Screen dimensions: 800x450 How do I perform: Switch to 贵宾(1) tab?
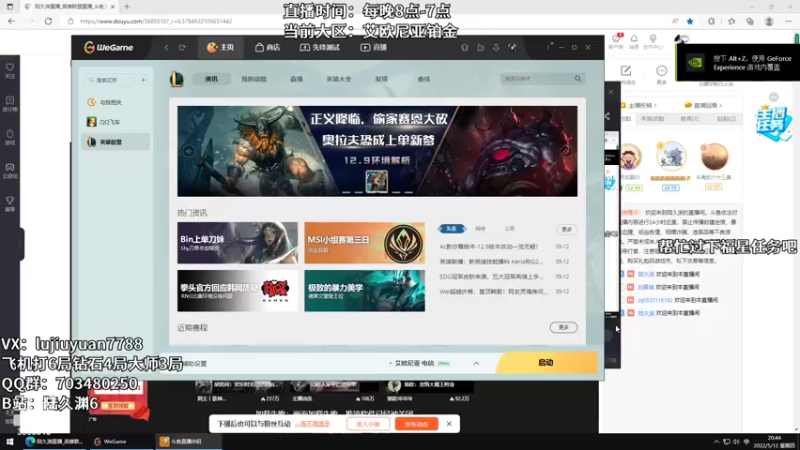point(689,119)
